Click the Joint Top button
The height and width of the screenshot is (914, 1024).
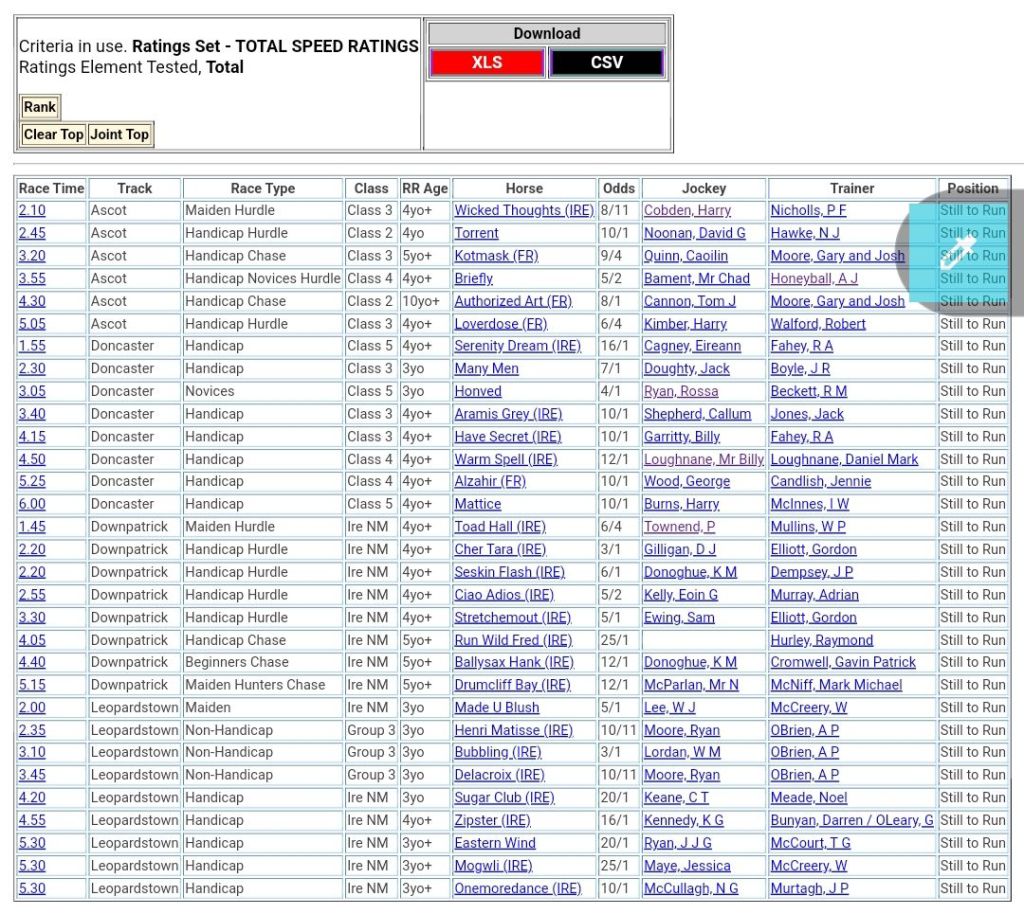[x=119, y=134]
